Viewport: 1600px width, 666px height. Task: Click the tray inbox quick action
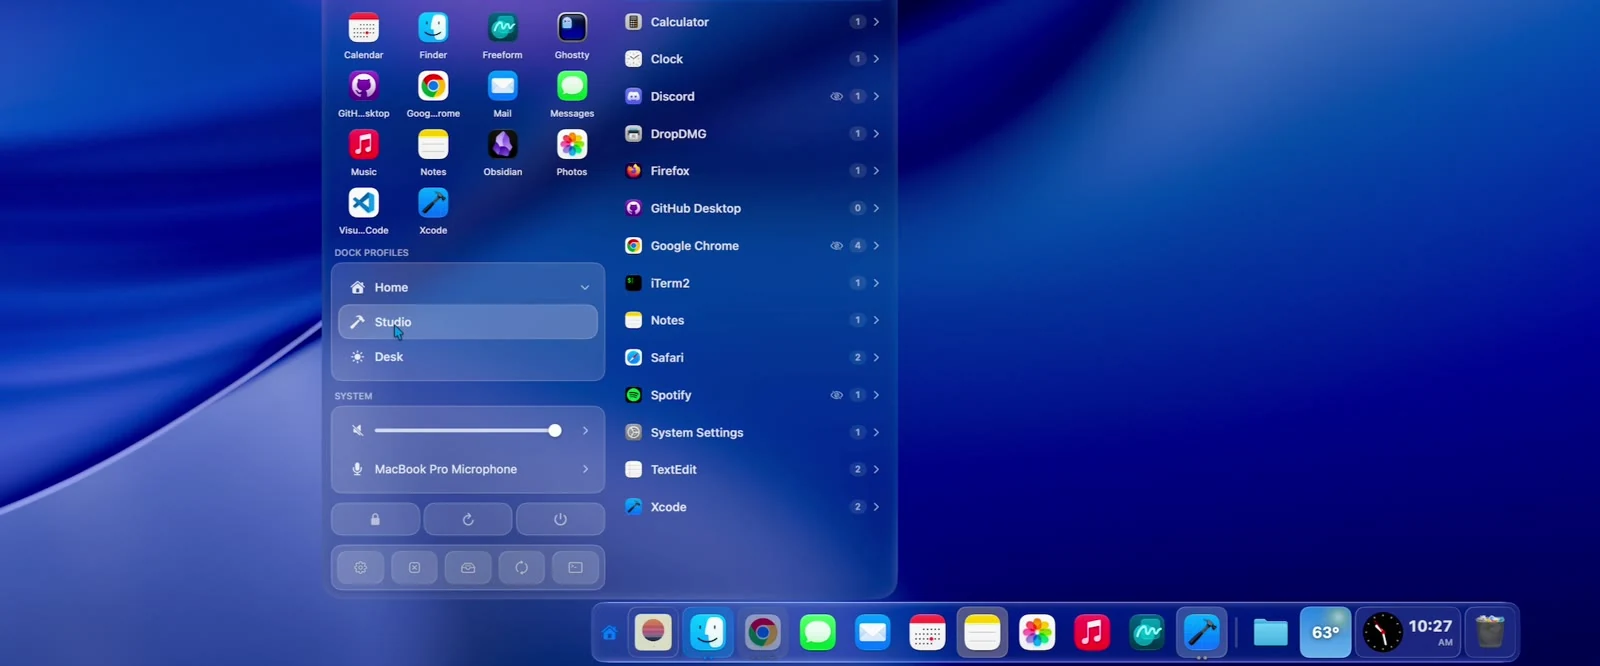click(x=468, y=567)
